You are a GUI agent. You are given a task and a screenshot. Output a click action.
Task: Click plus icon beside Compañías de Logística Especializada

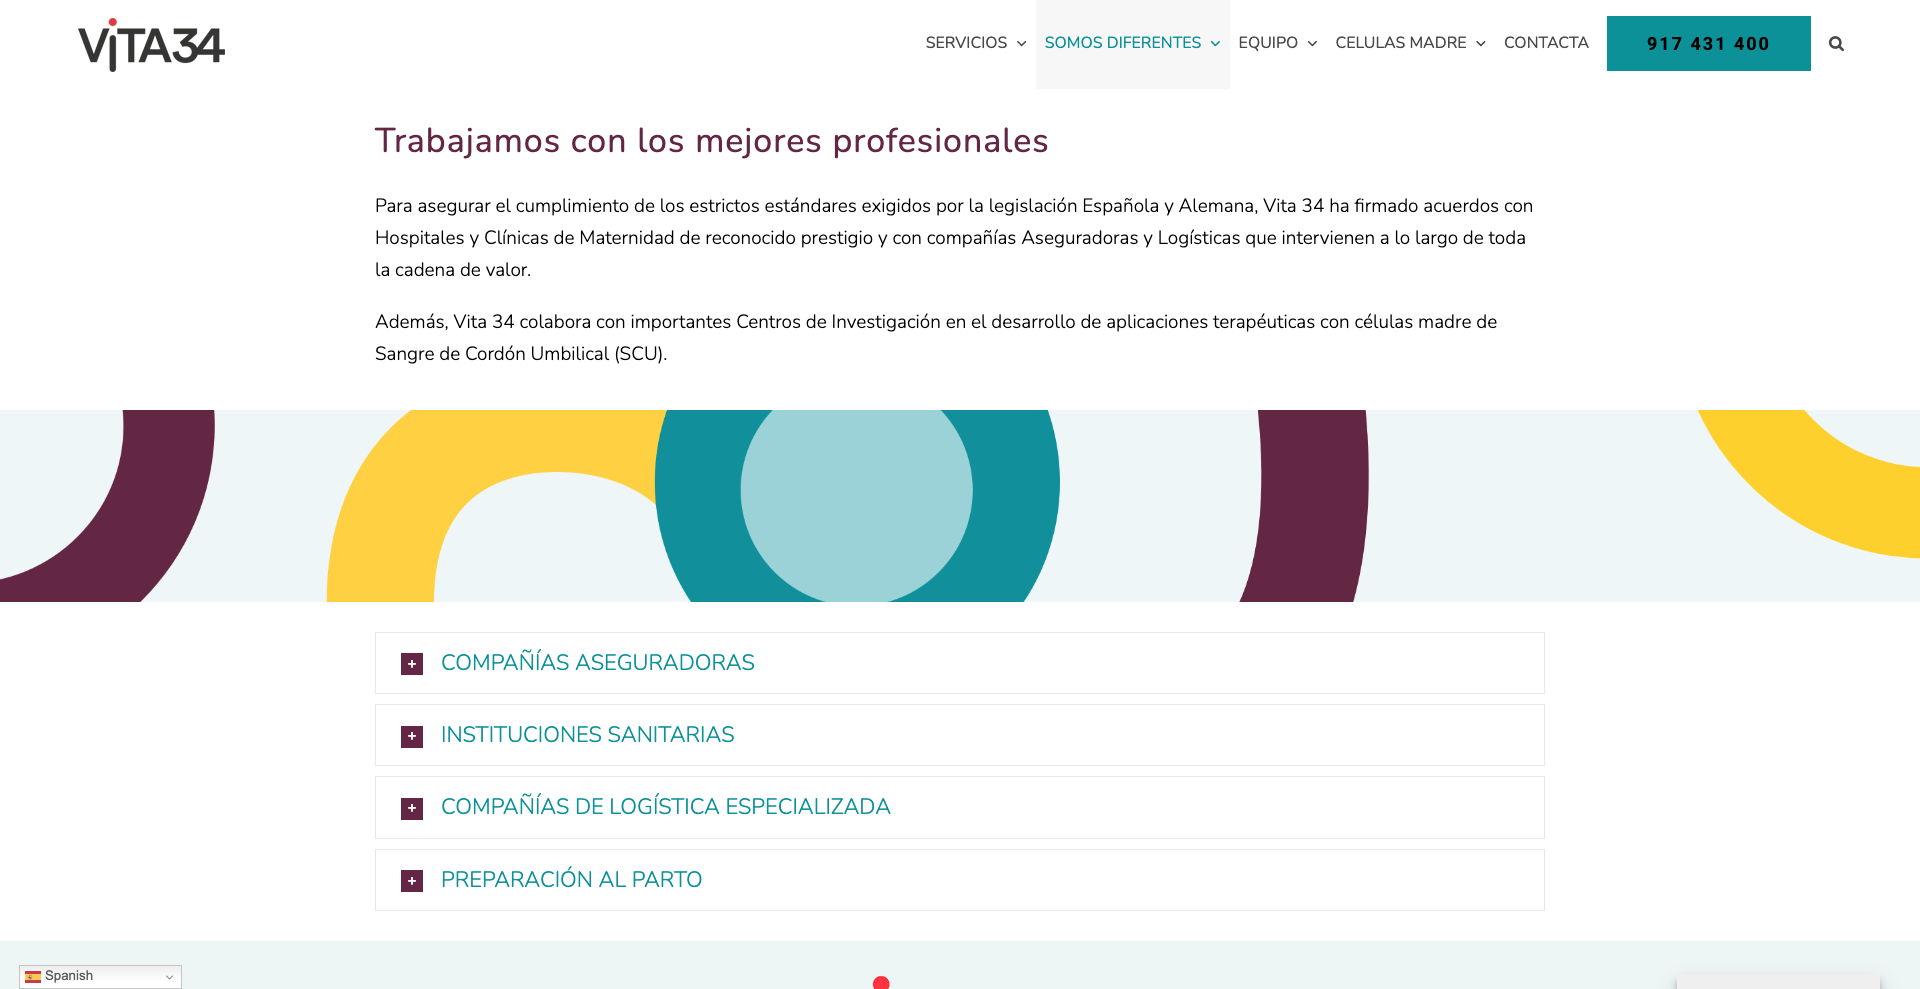click(x=412, y=808)
